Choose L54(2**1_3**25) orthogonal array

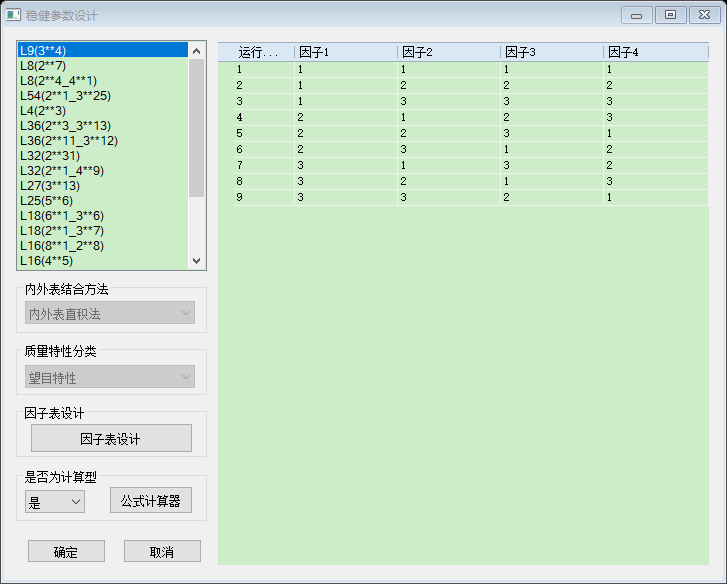pos(65,95)
